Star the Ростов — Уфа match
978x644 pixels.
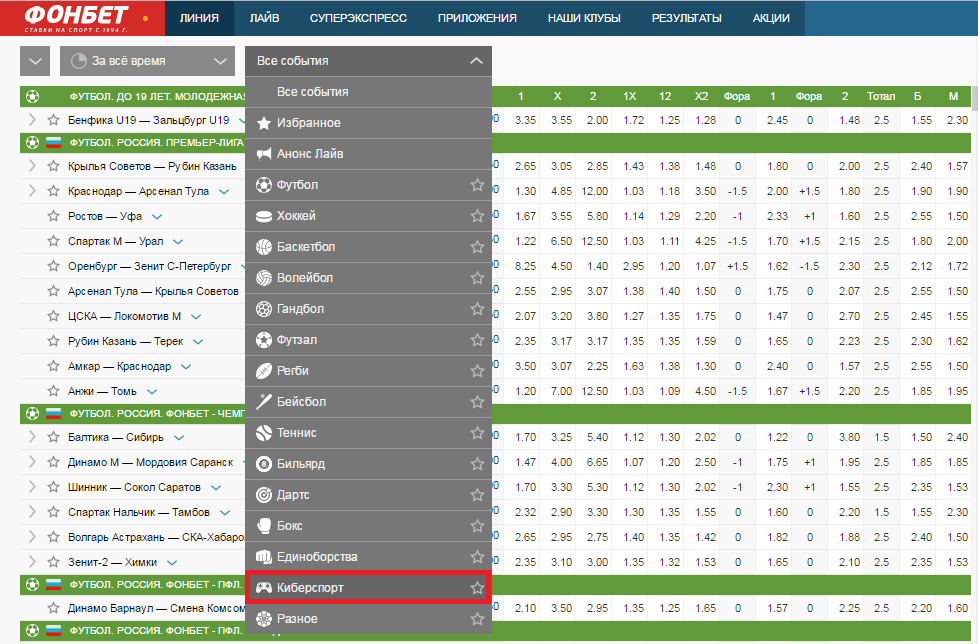pos(54,216)
